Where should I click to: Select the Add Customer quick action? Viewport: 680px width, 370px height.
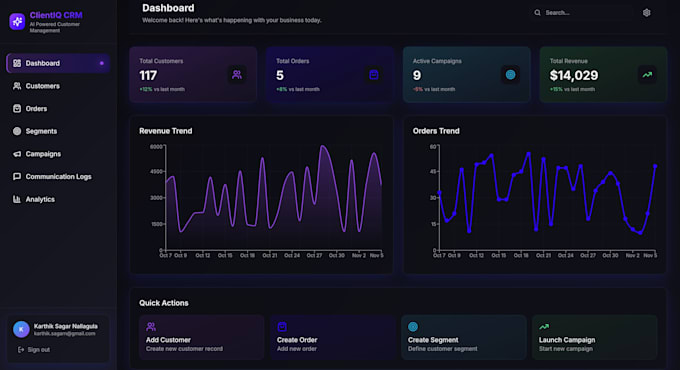202,337
